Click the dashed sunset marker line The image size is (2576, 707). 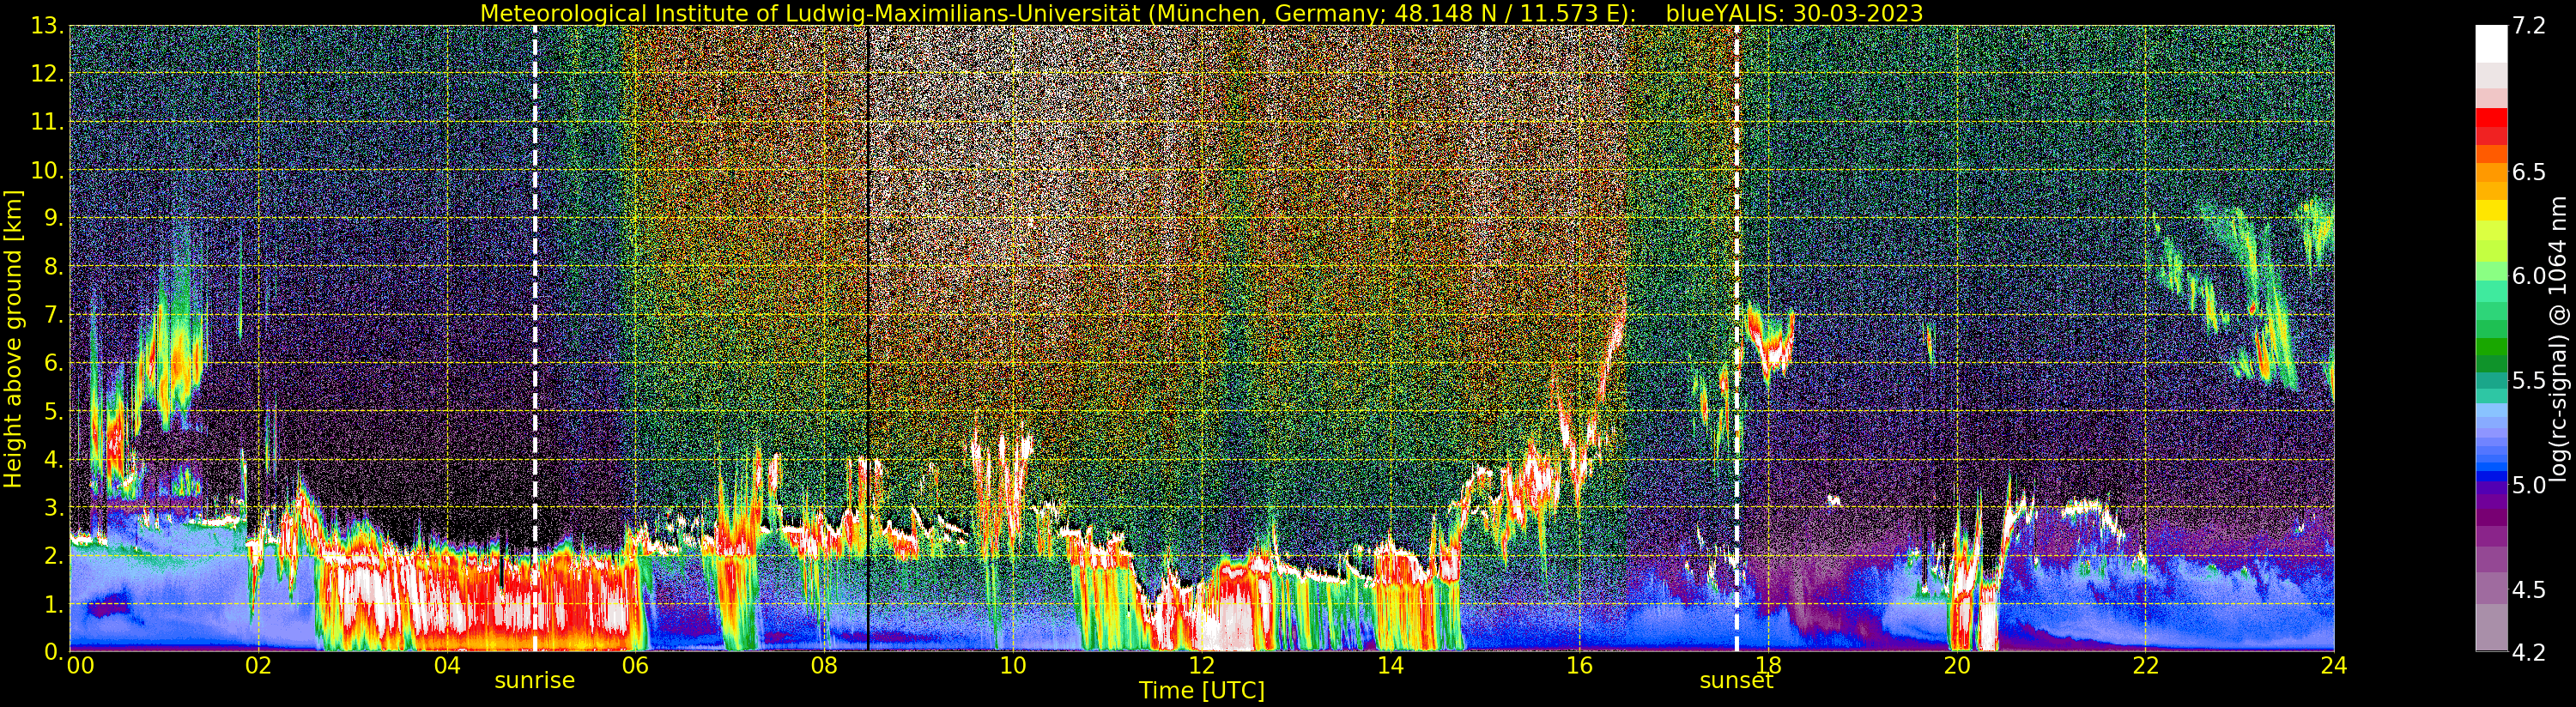1737,338
